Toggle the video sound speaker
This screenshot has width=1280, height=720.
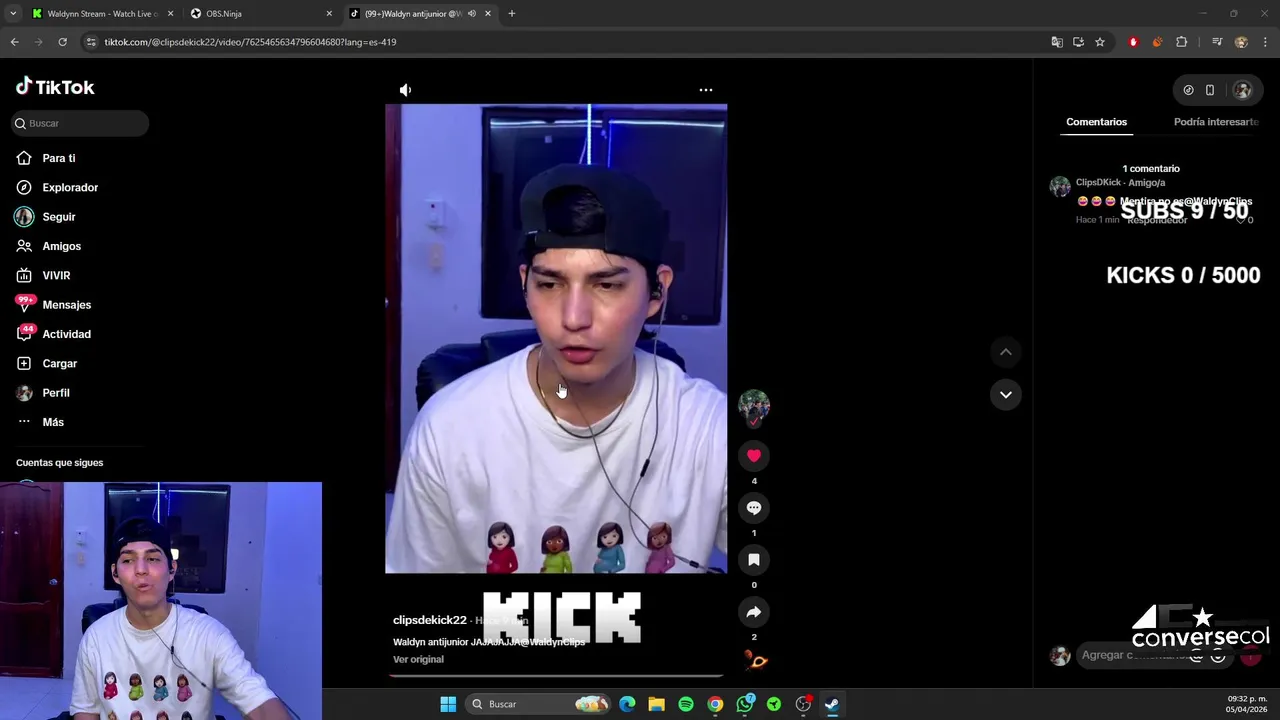click(405, 90)
